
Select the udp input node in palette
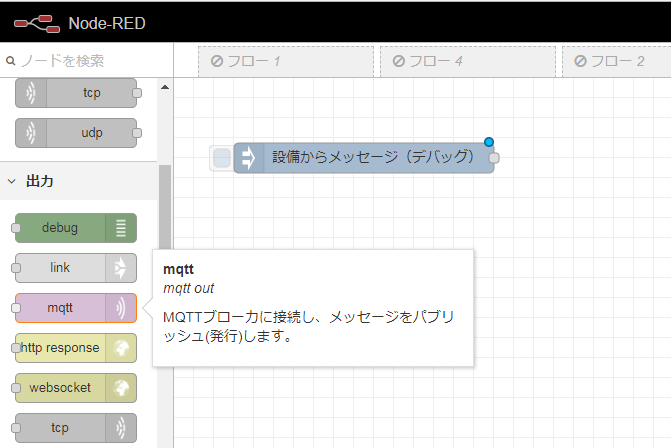76,133
